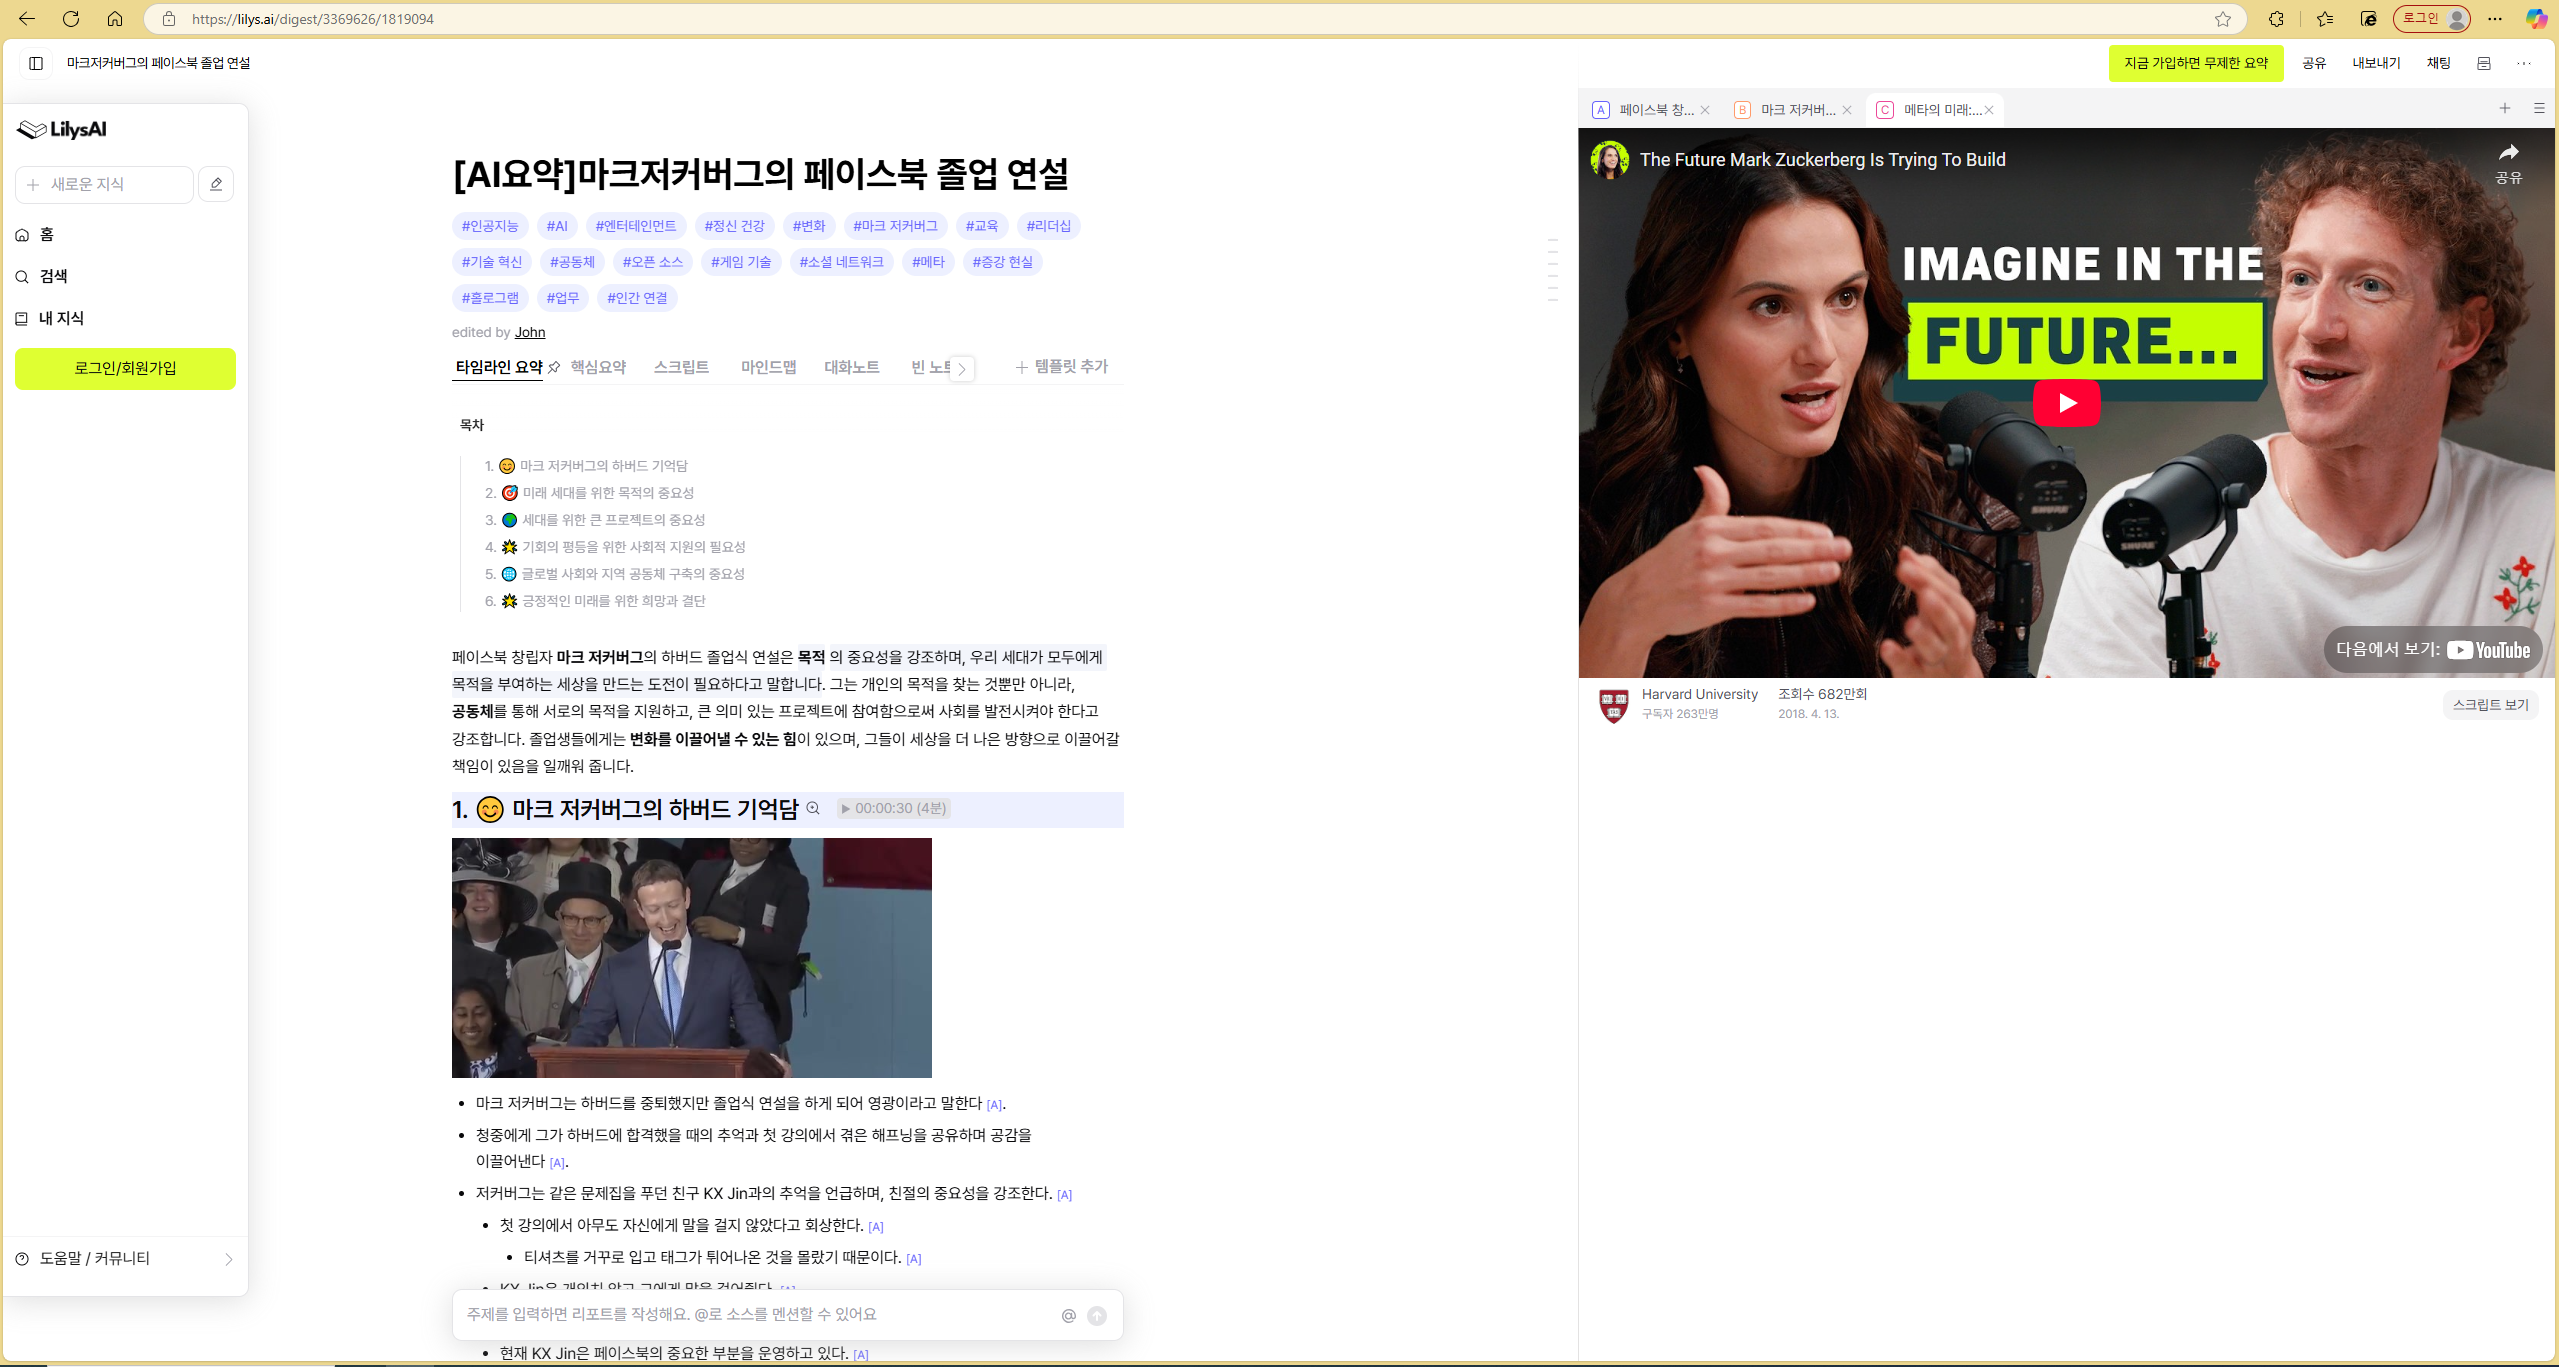Close source tab C 메타의 미래
Viewport: 2559px width, 1367px height.
[1989, 110]
